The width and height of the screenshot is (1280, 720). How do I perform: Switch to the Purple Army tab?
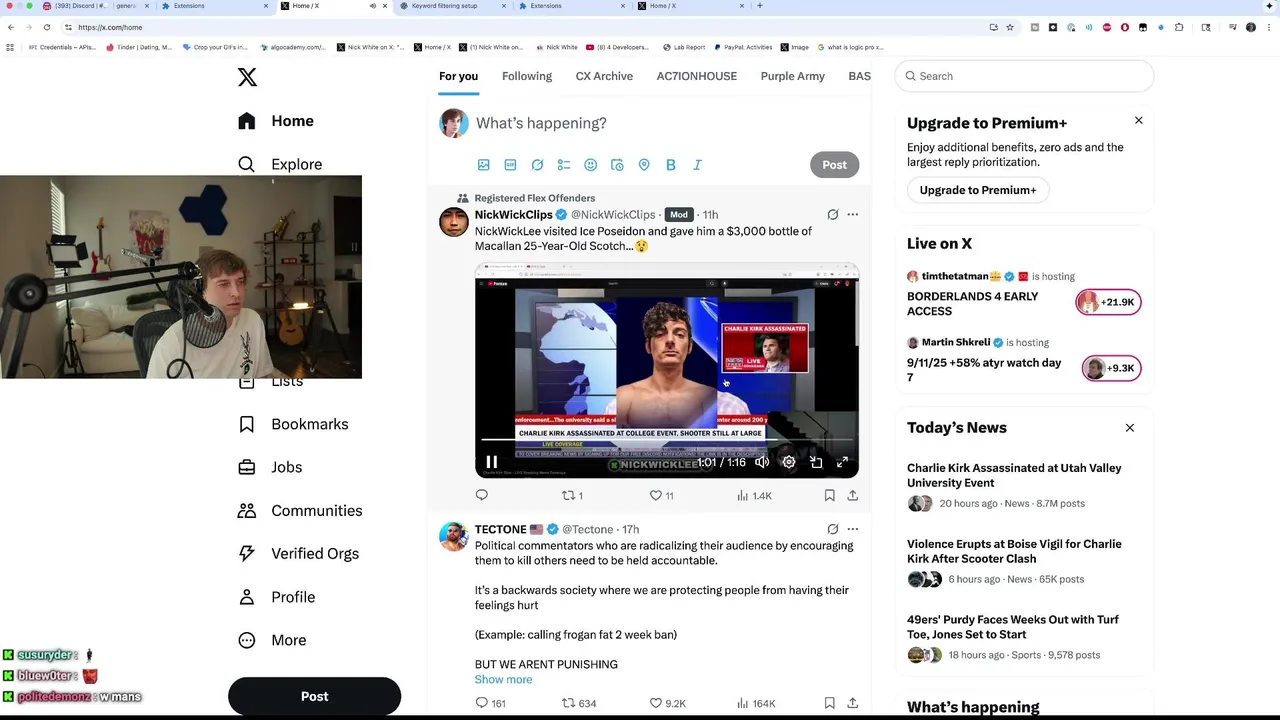(793, 76)
